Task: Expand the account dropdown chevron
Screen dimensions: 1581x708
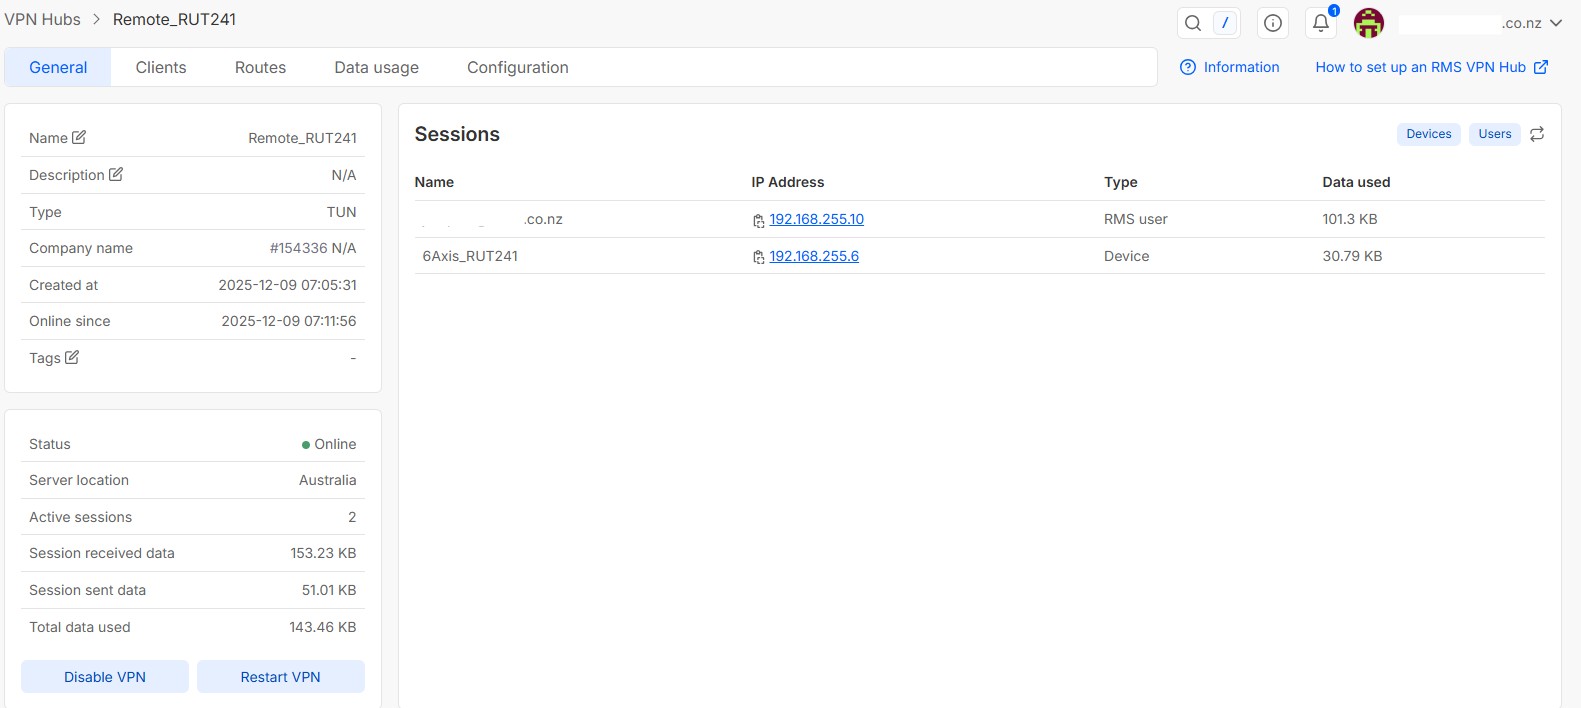Action: coord(1556,23)
